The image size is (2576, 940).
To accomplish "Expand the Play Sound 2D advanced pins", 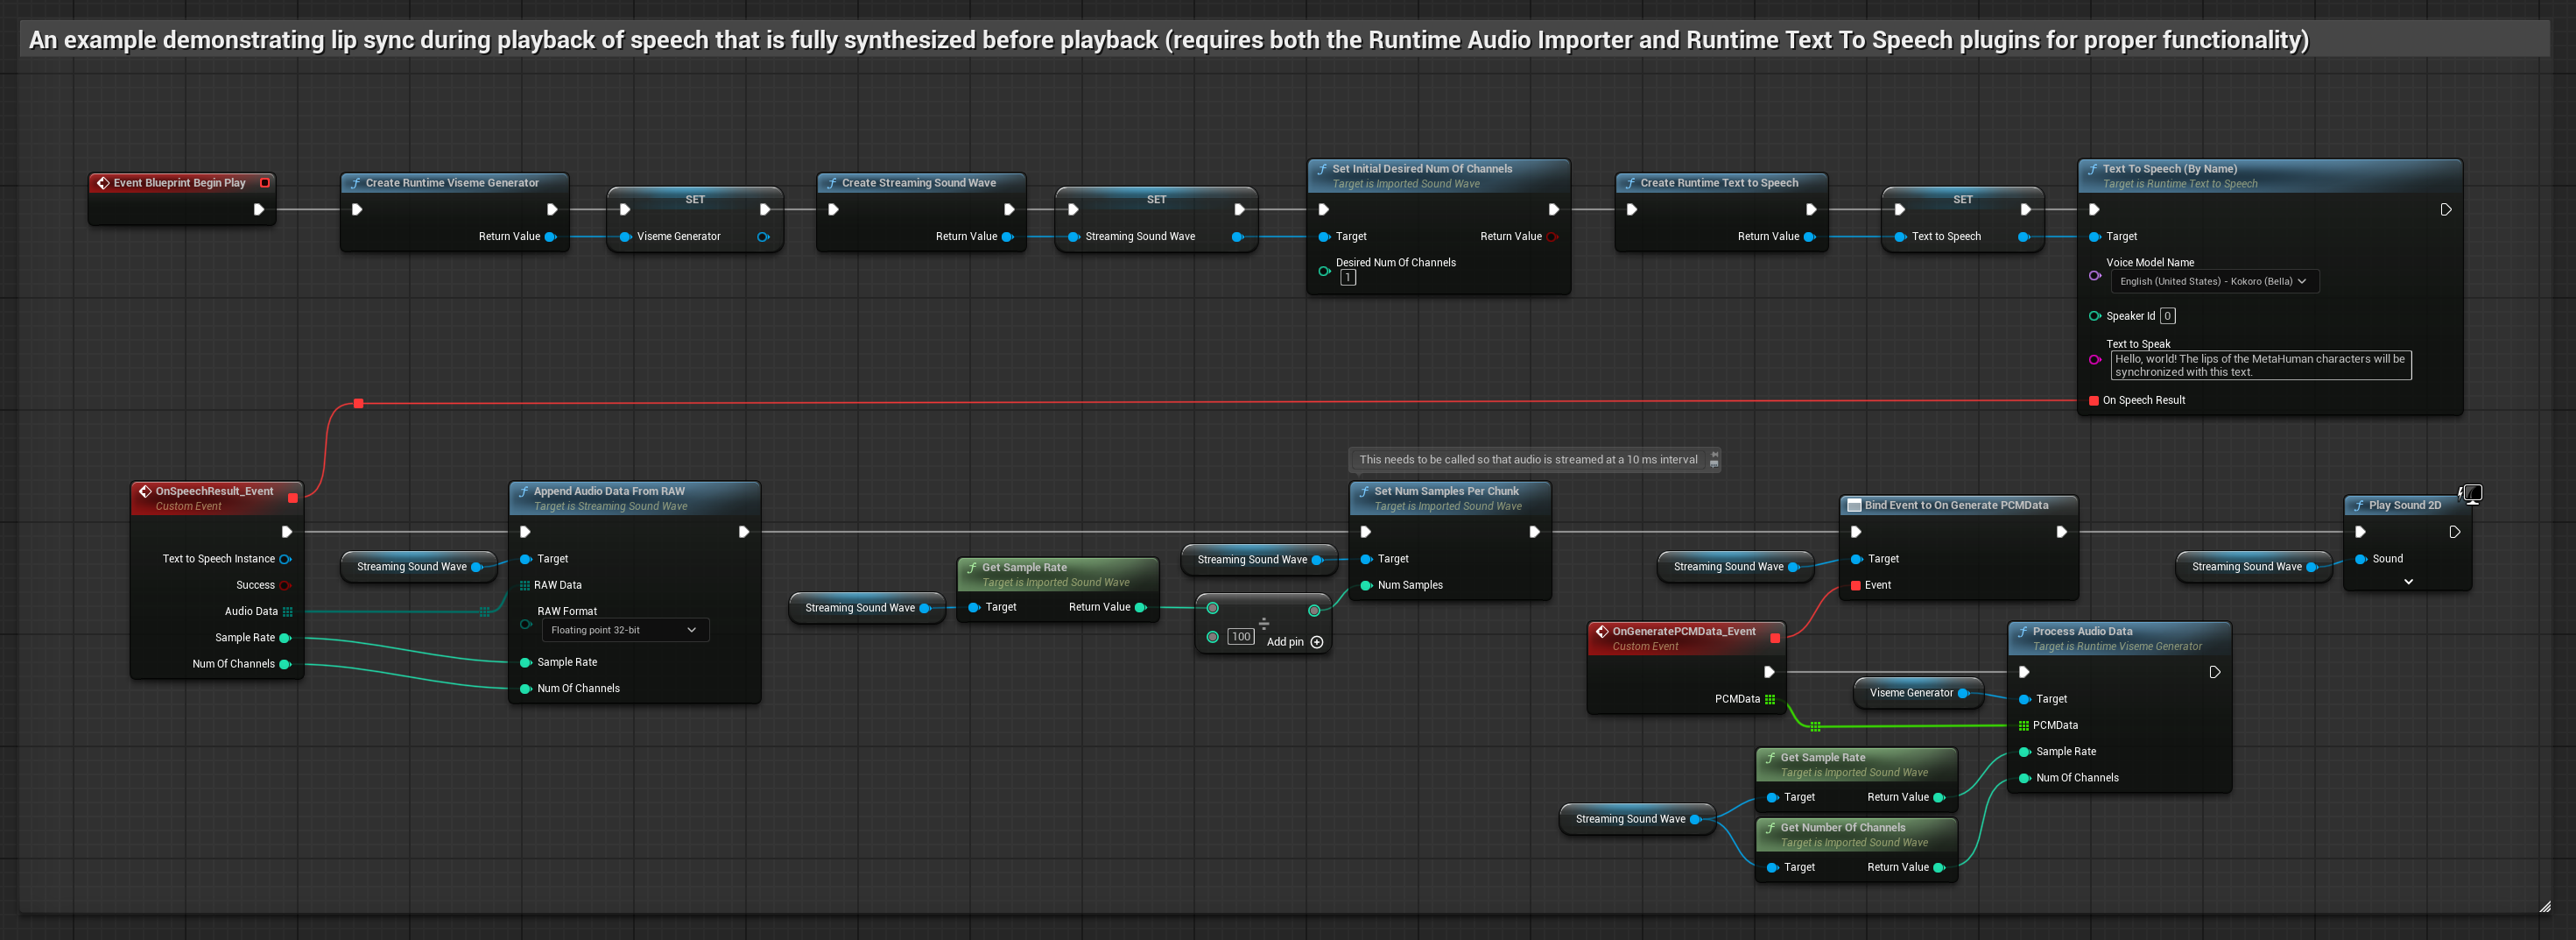I will coord(2408,582).
